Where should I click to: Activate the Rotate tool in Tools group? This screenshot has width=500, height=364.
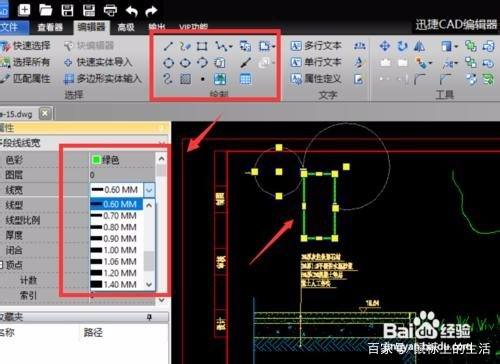402,46
